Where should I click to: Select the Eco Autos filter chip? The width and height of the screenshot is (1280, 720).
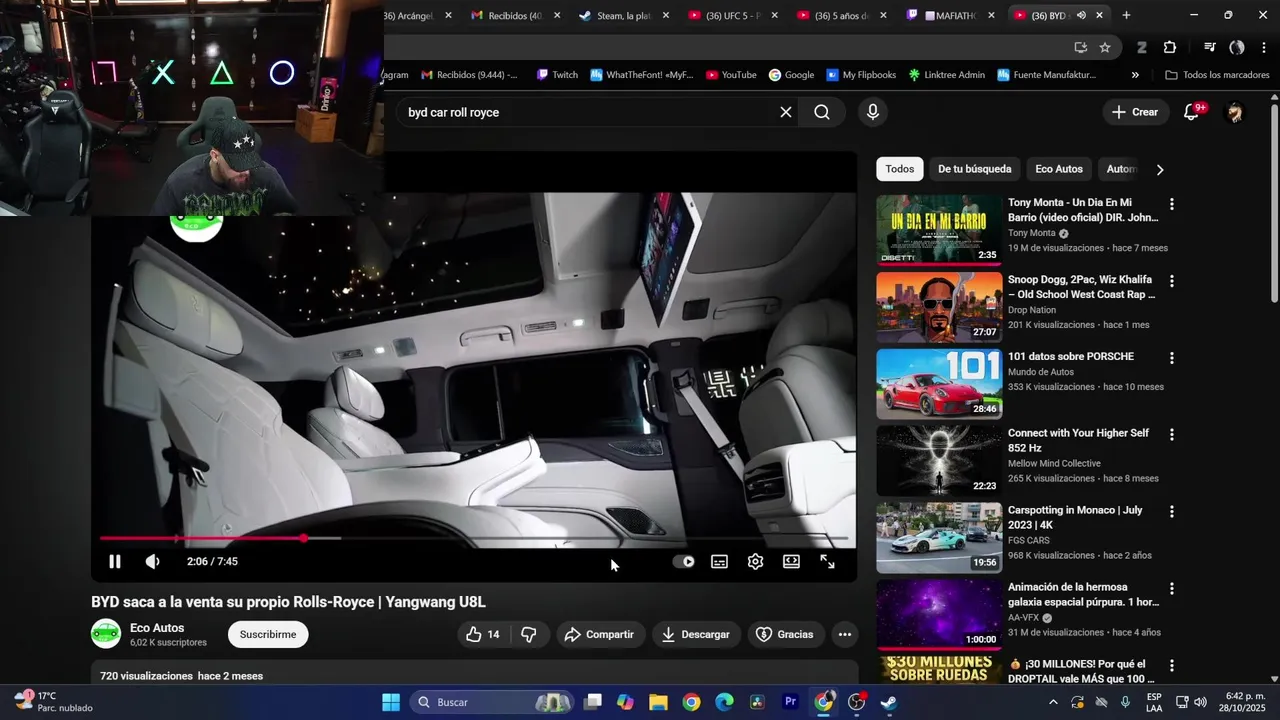point(1059,169)
